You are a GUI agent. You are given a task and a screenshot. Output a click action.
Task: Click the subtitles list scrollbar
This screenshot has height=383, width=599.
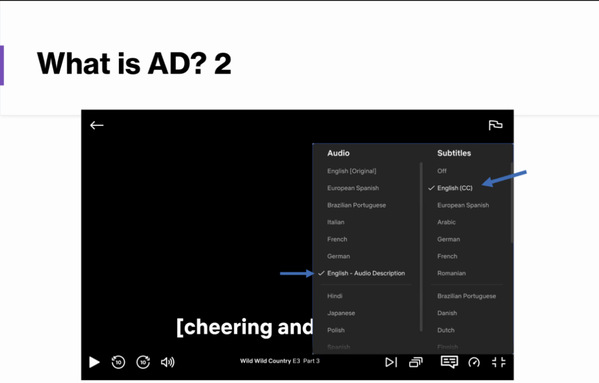click(x=512, y=202)
